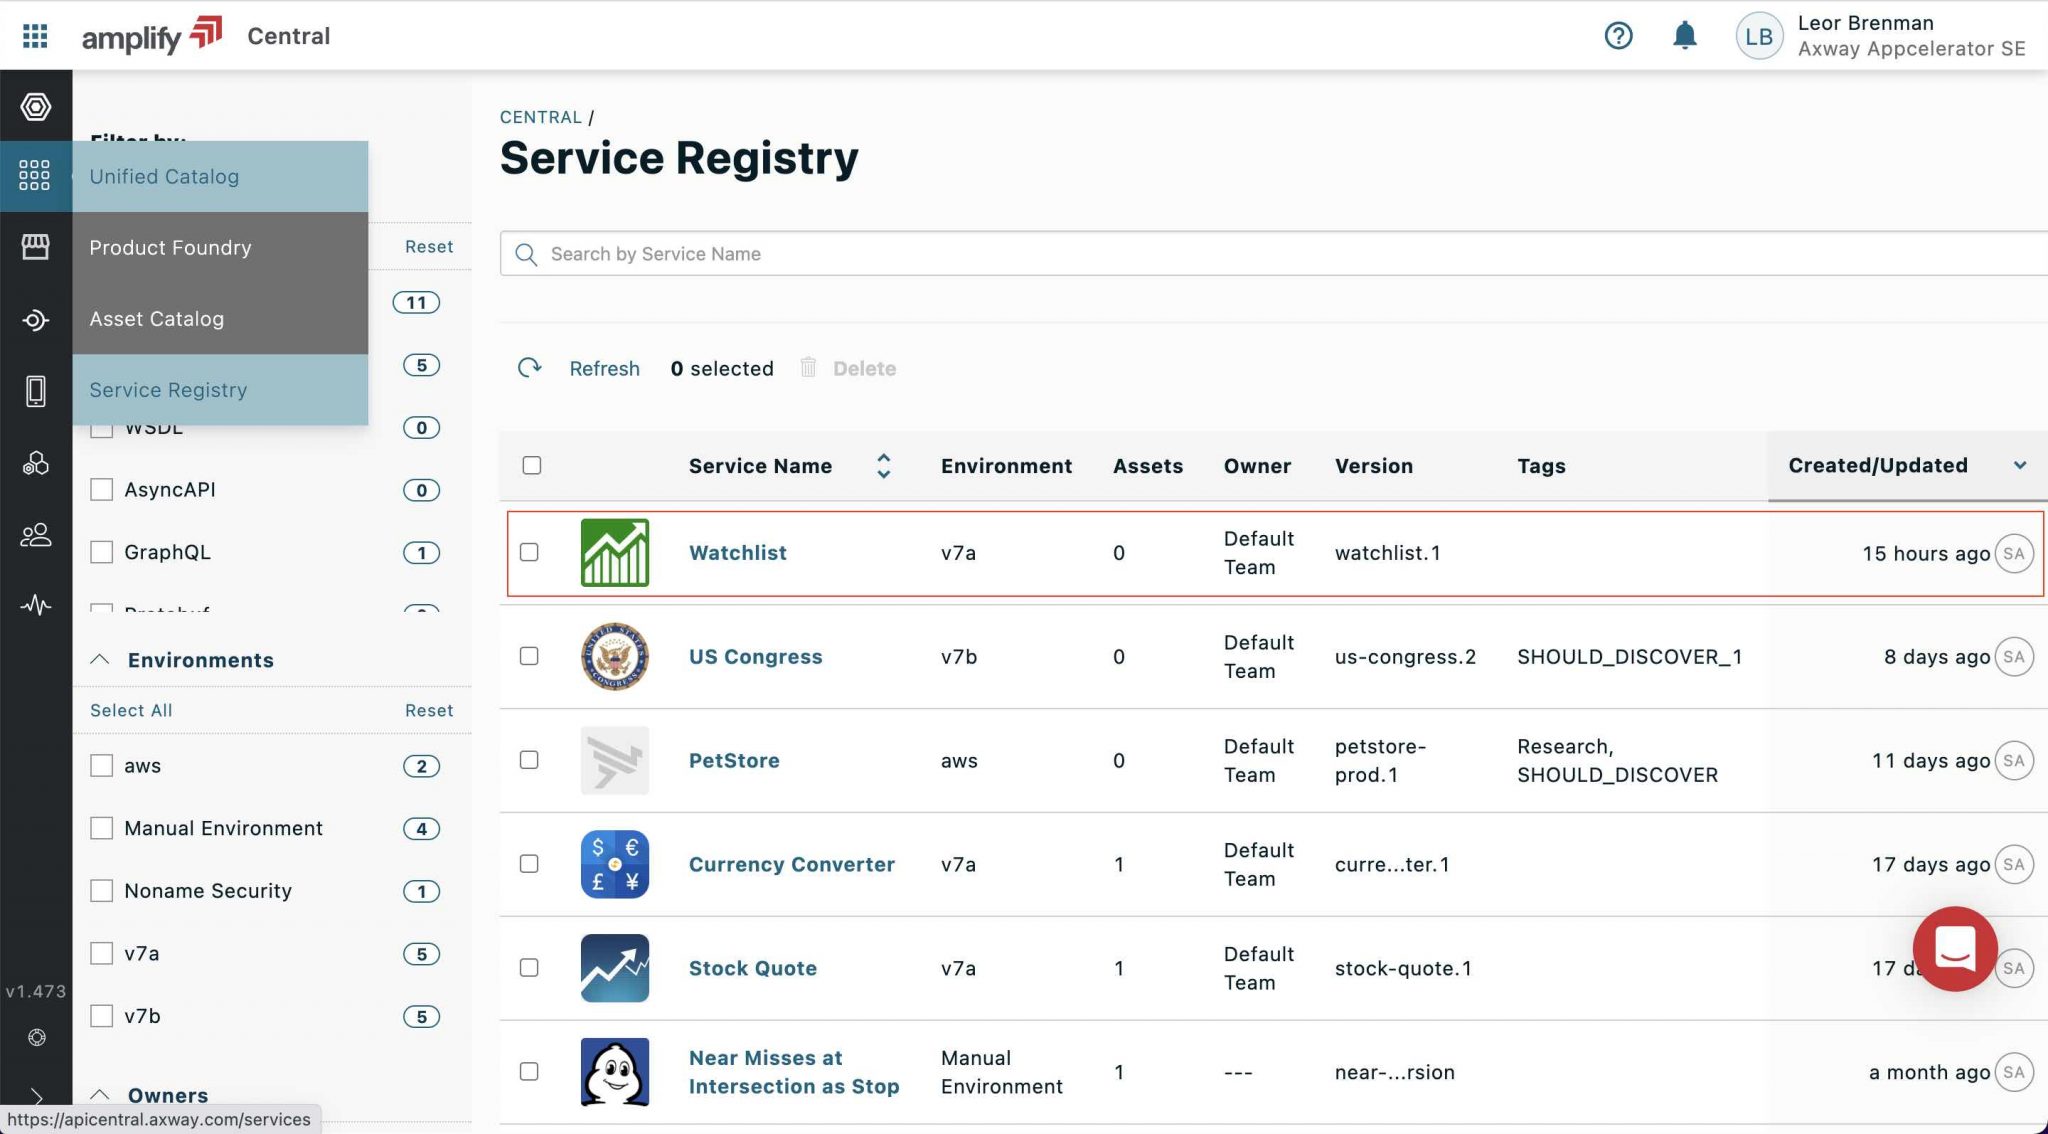Open the notifications bell icon
Viewport: 2048px width, 1134px height.
tap(1684, 35)
